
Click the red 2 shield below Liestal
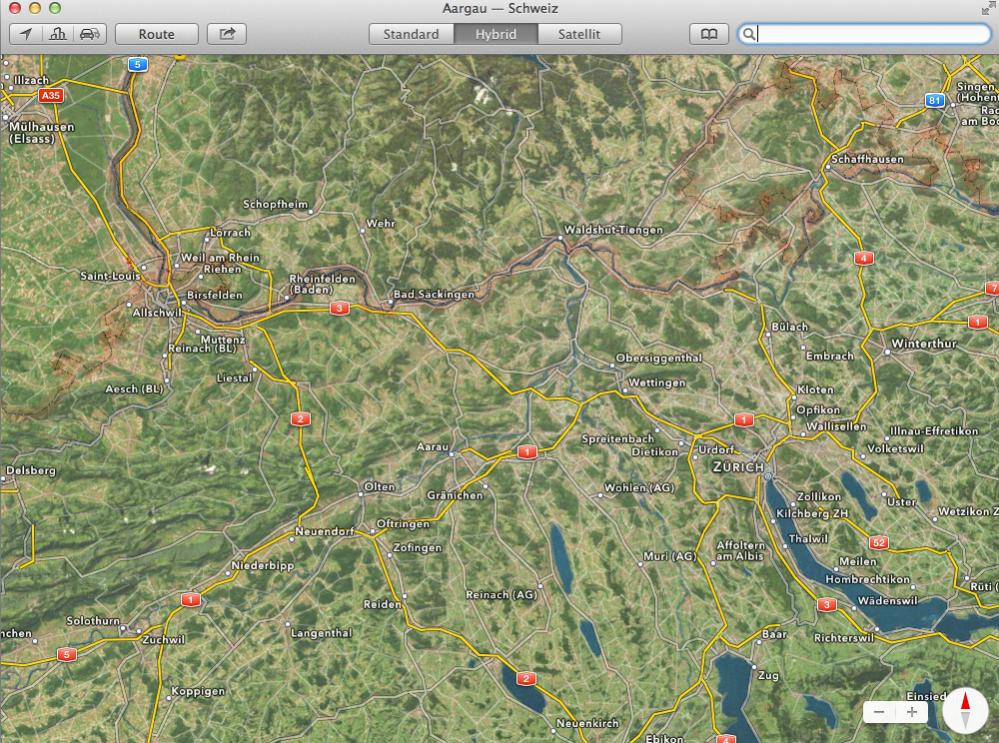[300, 419]
